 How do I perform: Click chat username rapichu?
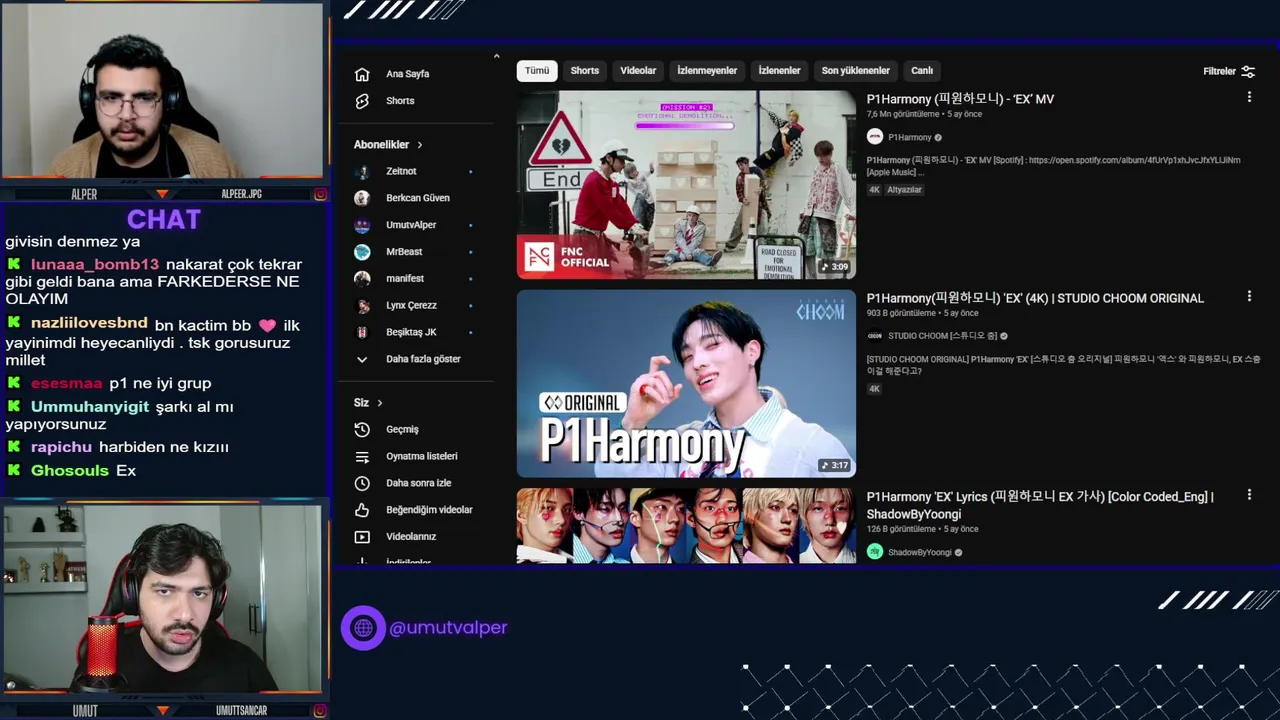pos(61,447)
